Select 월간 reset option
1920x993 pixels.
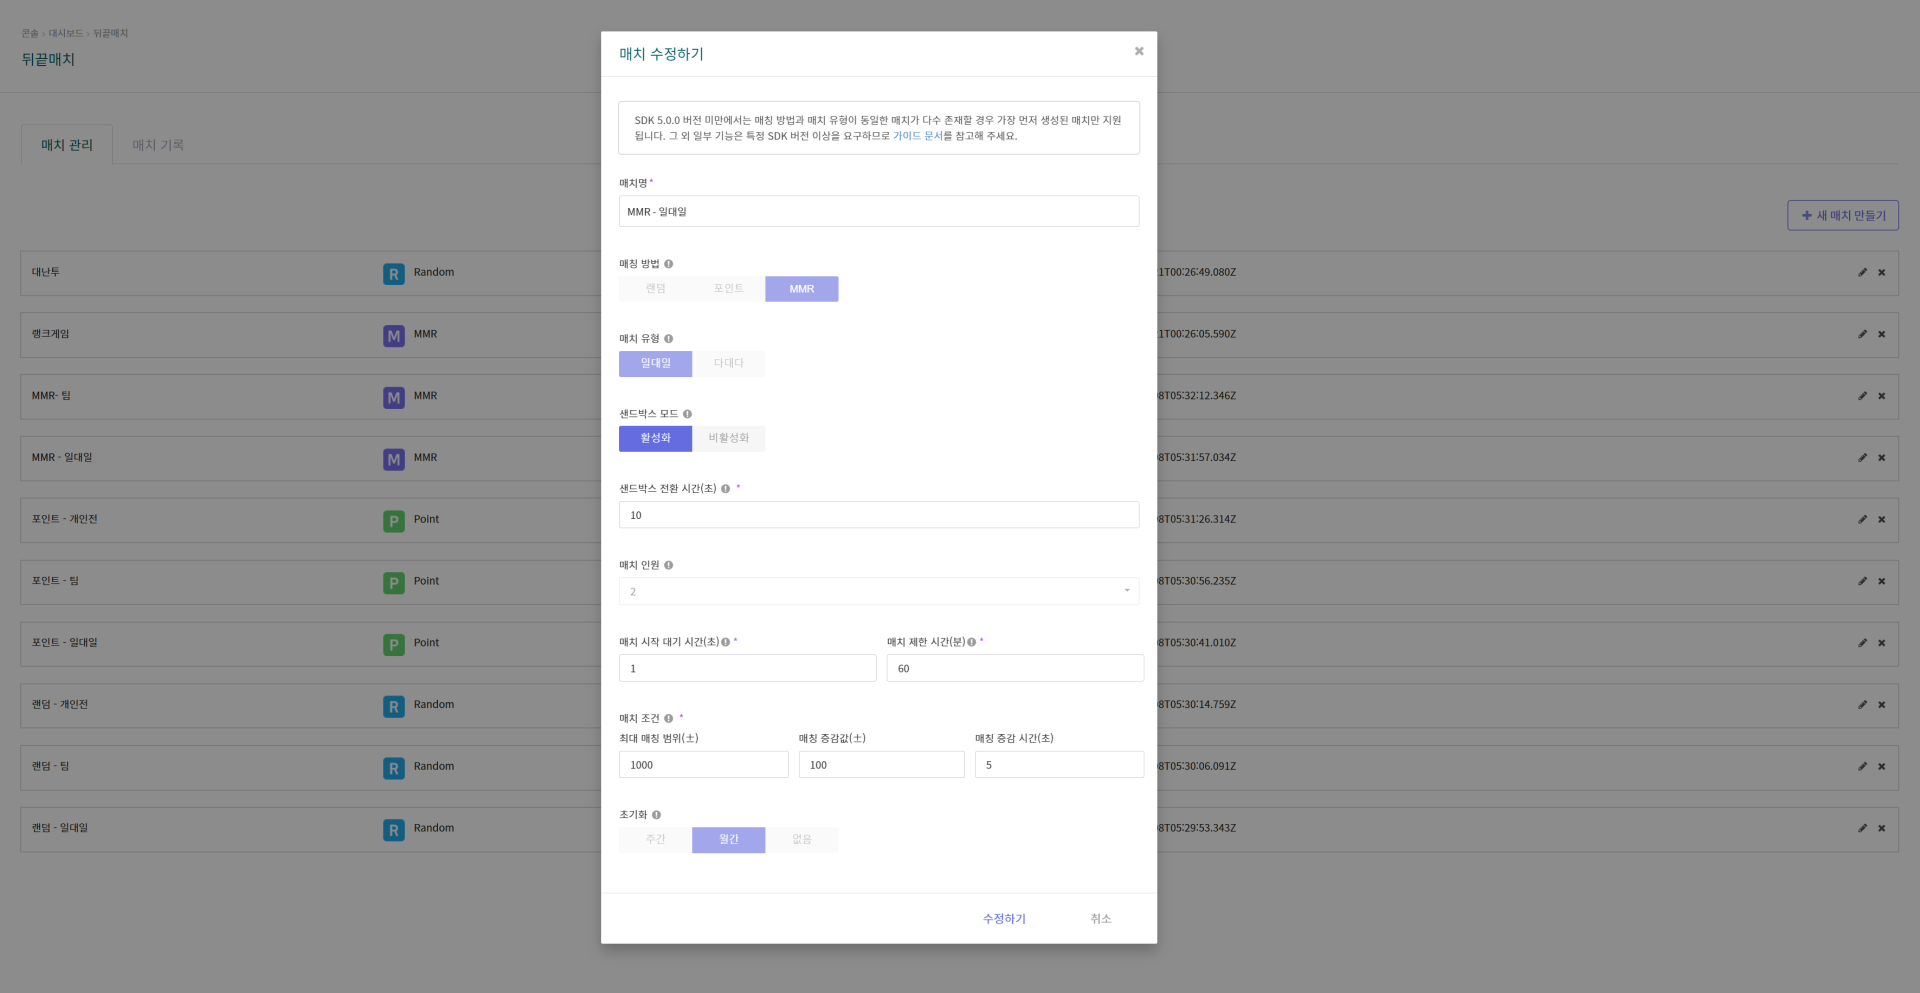(x=728, y=840)
